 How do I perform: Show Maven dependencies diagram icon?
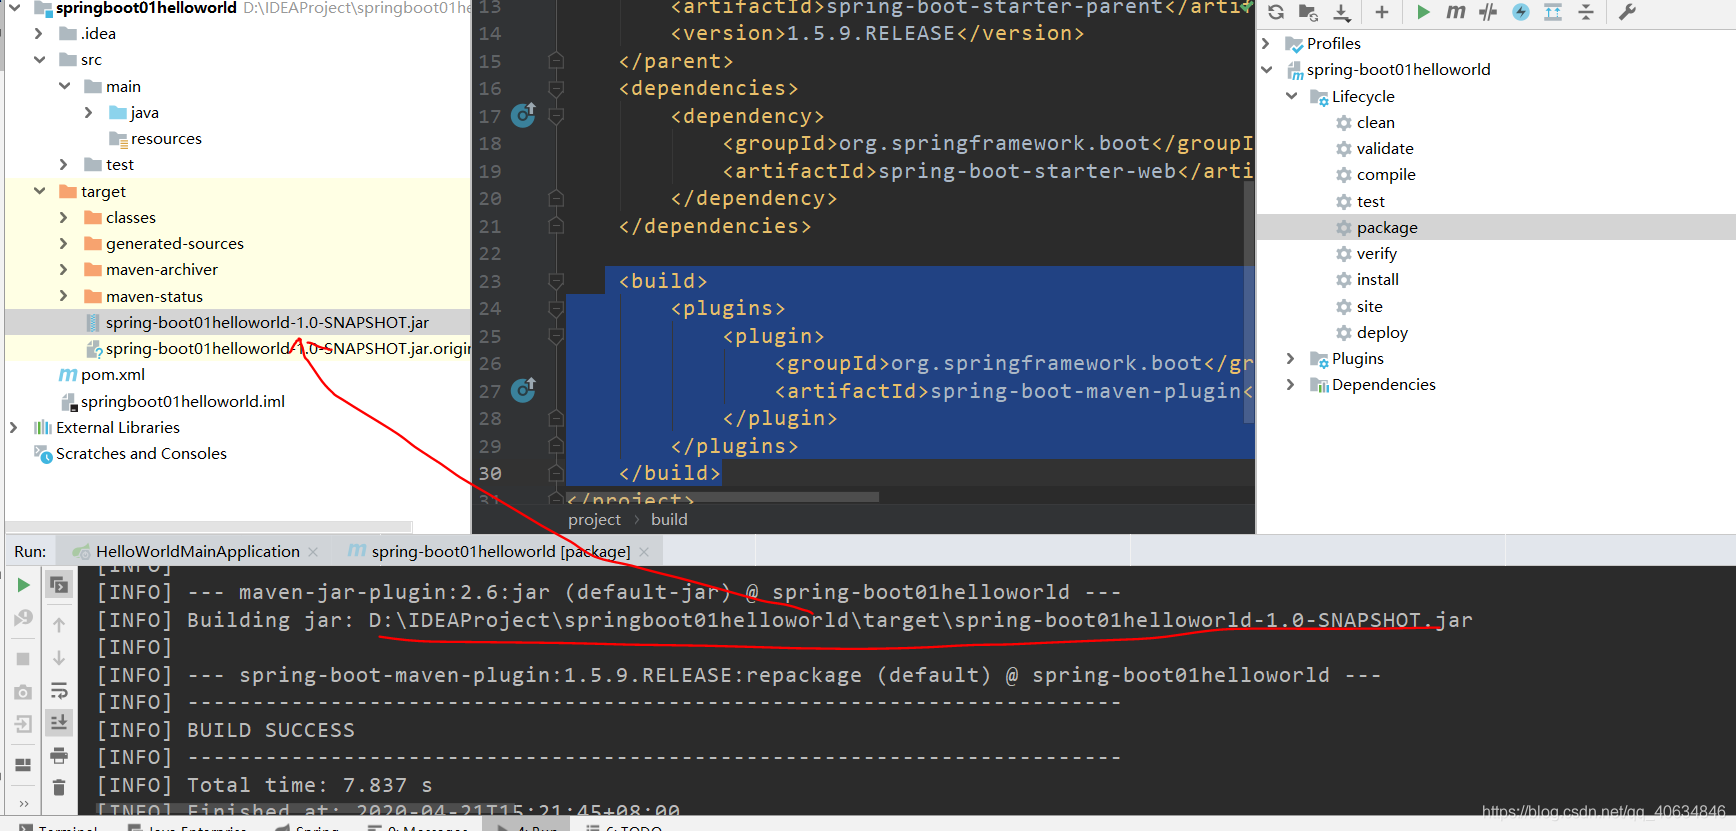1553,12
